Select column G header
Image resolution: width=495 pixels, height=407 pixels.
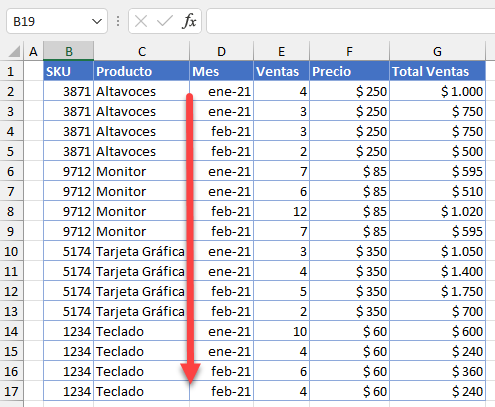[437, 51]
